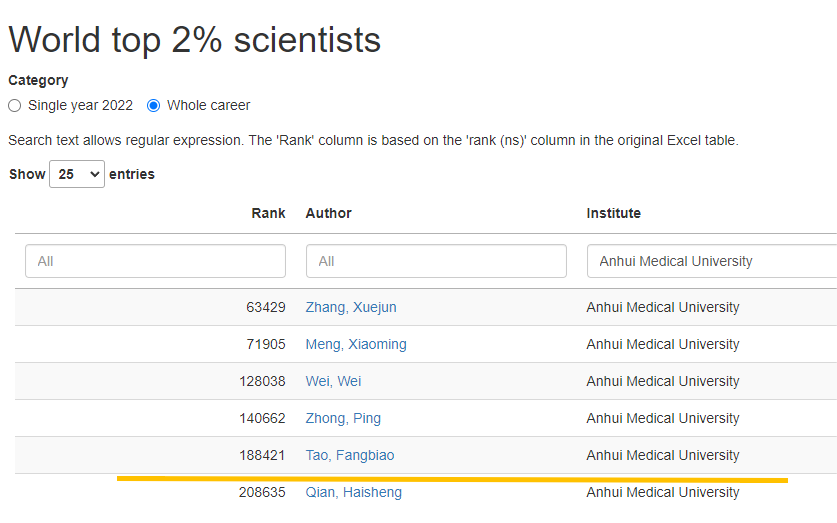The height and width of the screenshot is (523, 837).
Task: Open author link Qian, Haisheng
Action: pos(354,492)
